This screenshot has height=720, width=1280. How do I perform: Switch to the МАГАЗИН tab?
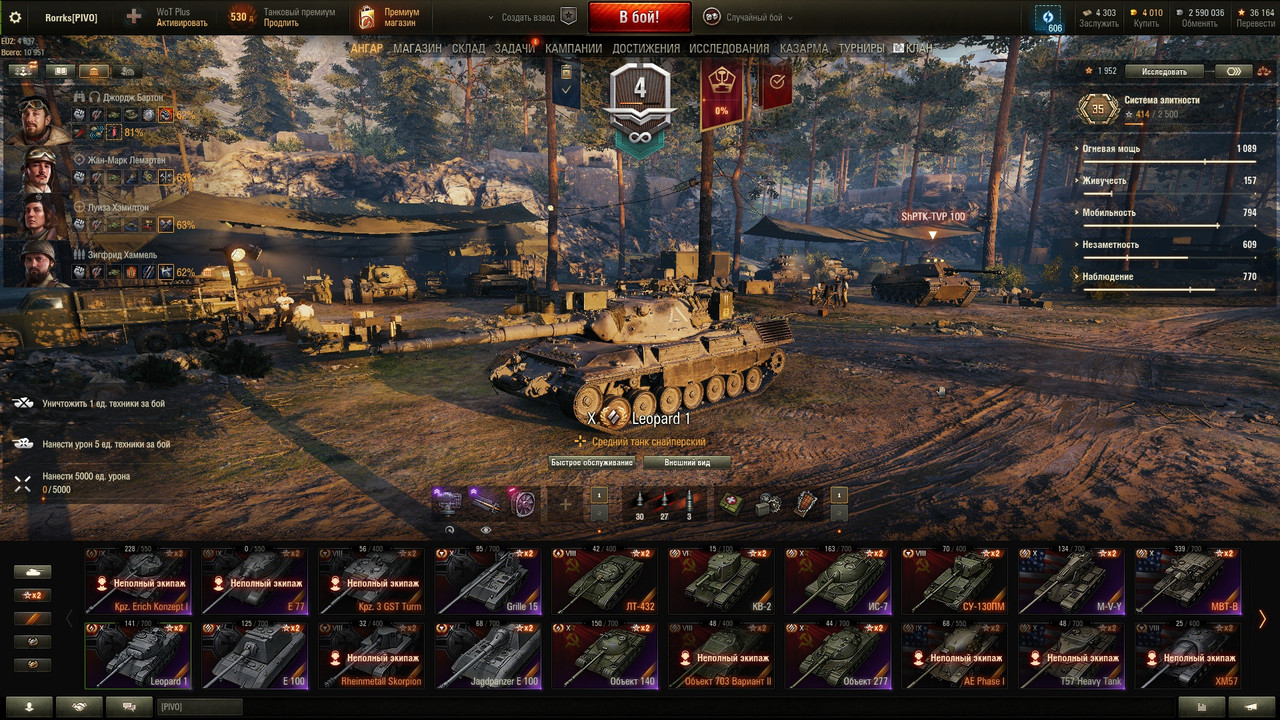pos(417,48)
